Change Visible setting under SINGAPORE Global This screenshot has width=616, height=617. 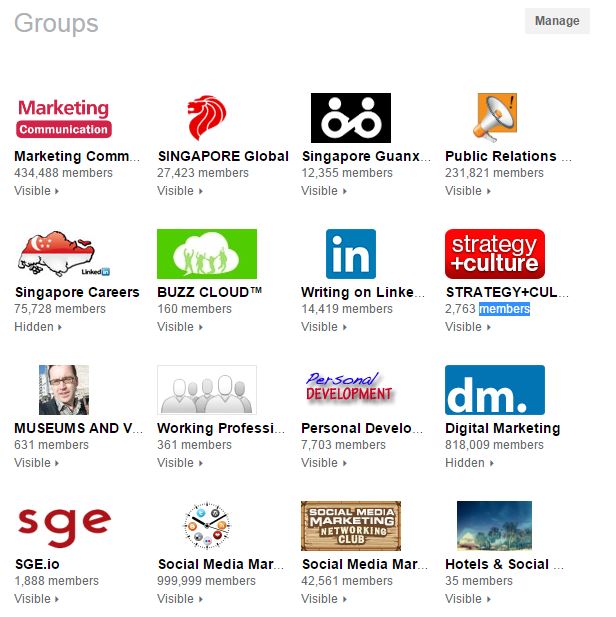[x=180, y=191]
